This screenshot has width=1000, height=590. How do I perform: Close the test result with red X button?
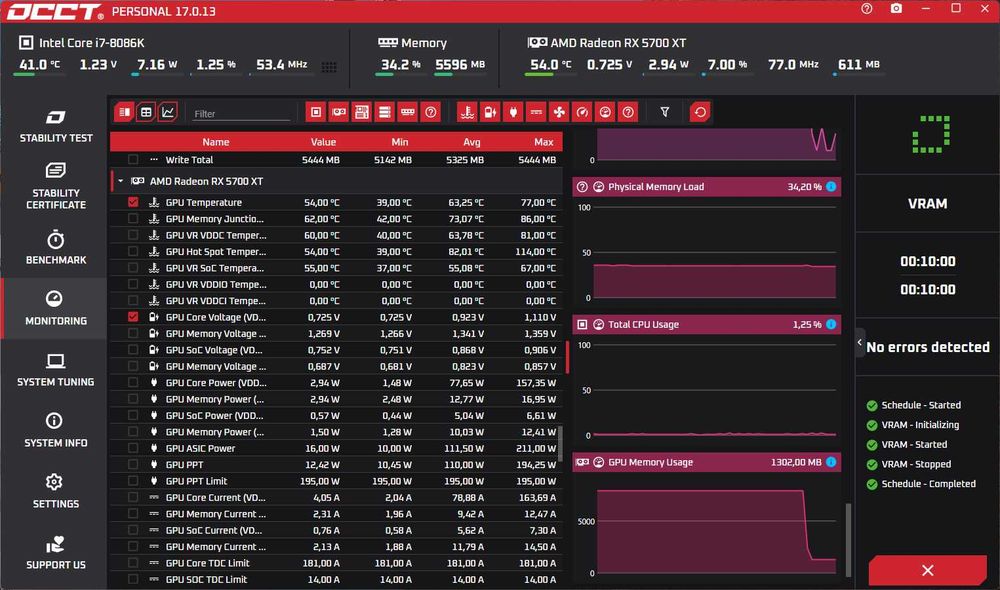coord(927,570)
